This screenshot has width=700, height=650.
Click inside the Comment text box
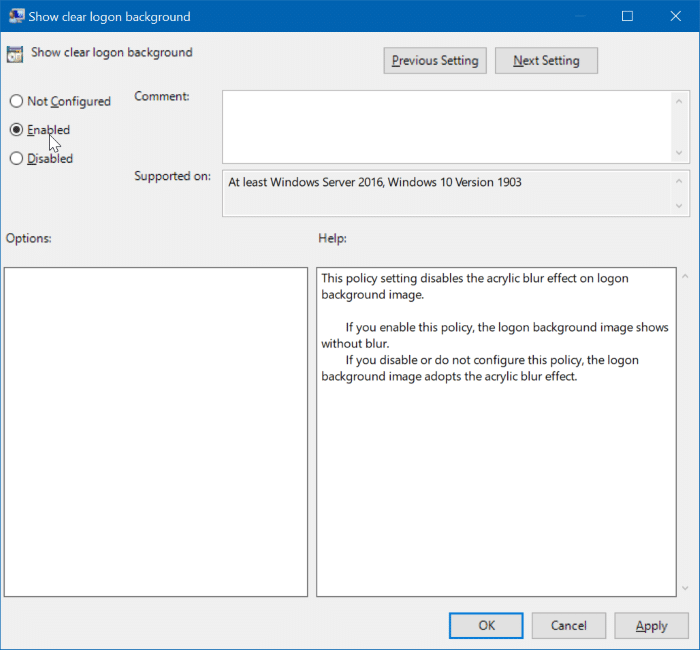[x=446, y=127]
